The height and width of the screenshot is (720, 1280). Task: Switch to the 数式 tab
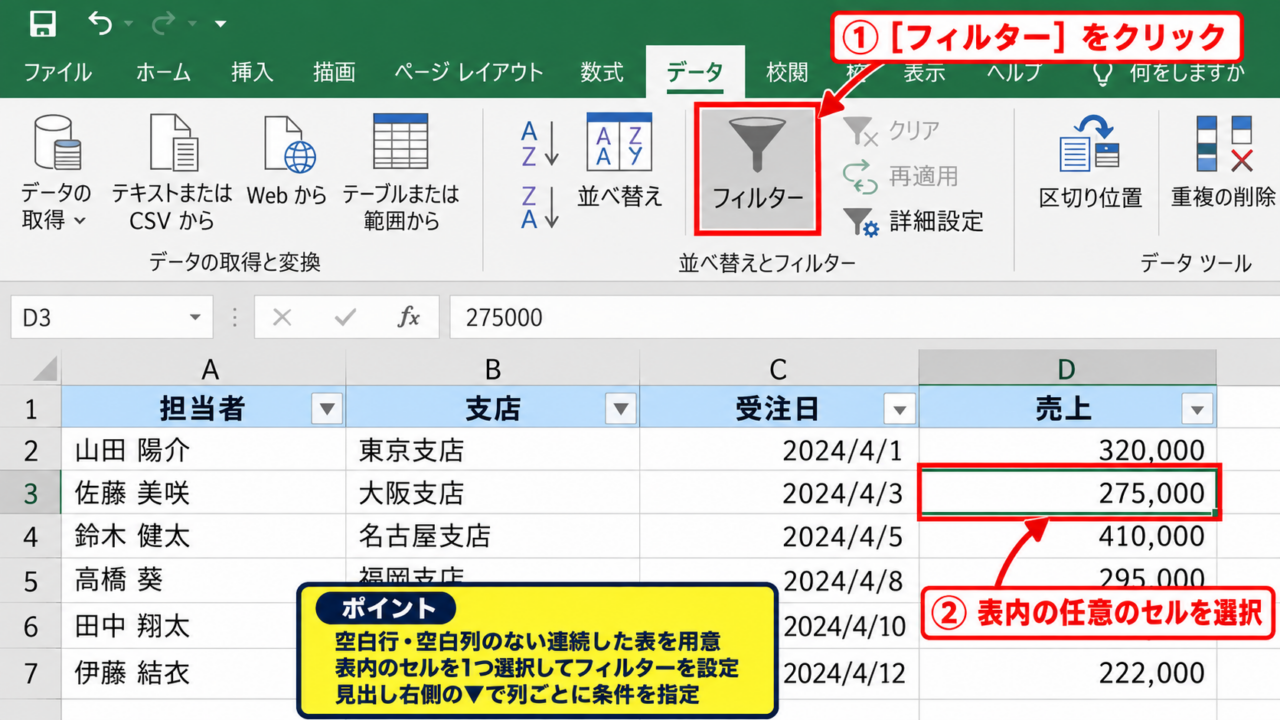click(x=602, y=72)
